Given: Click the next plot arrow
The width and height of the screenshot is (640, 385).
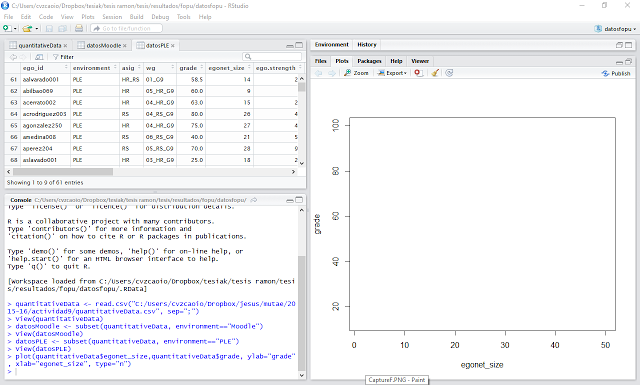Looking at the screenshot, I should click(332, 73).
